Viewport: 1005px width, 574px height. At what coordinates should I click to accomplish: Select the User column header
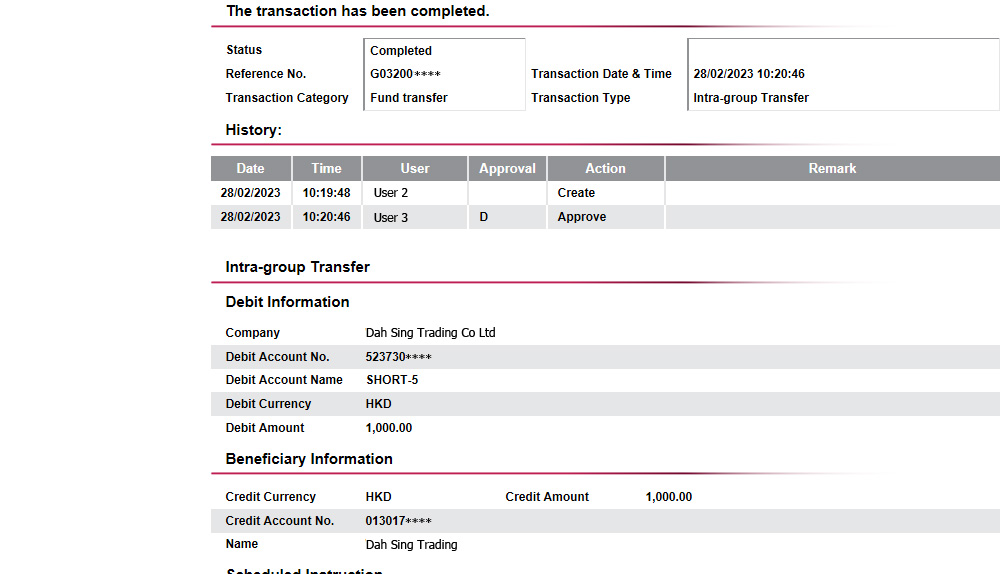pos(415,169)
